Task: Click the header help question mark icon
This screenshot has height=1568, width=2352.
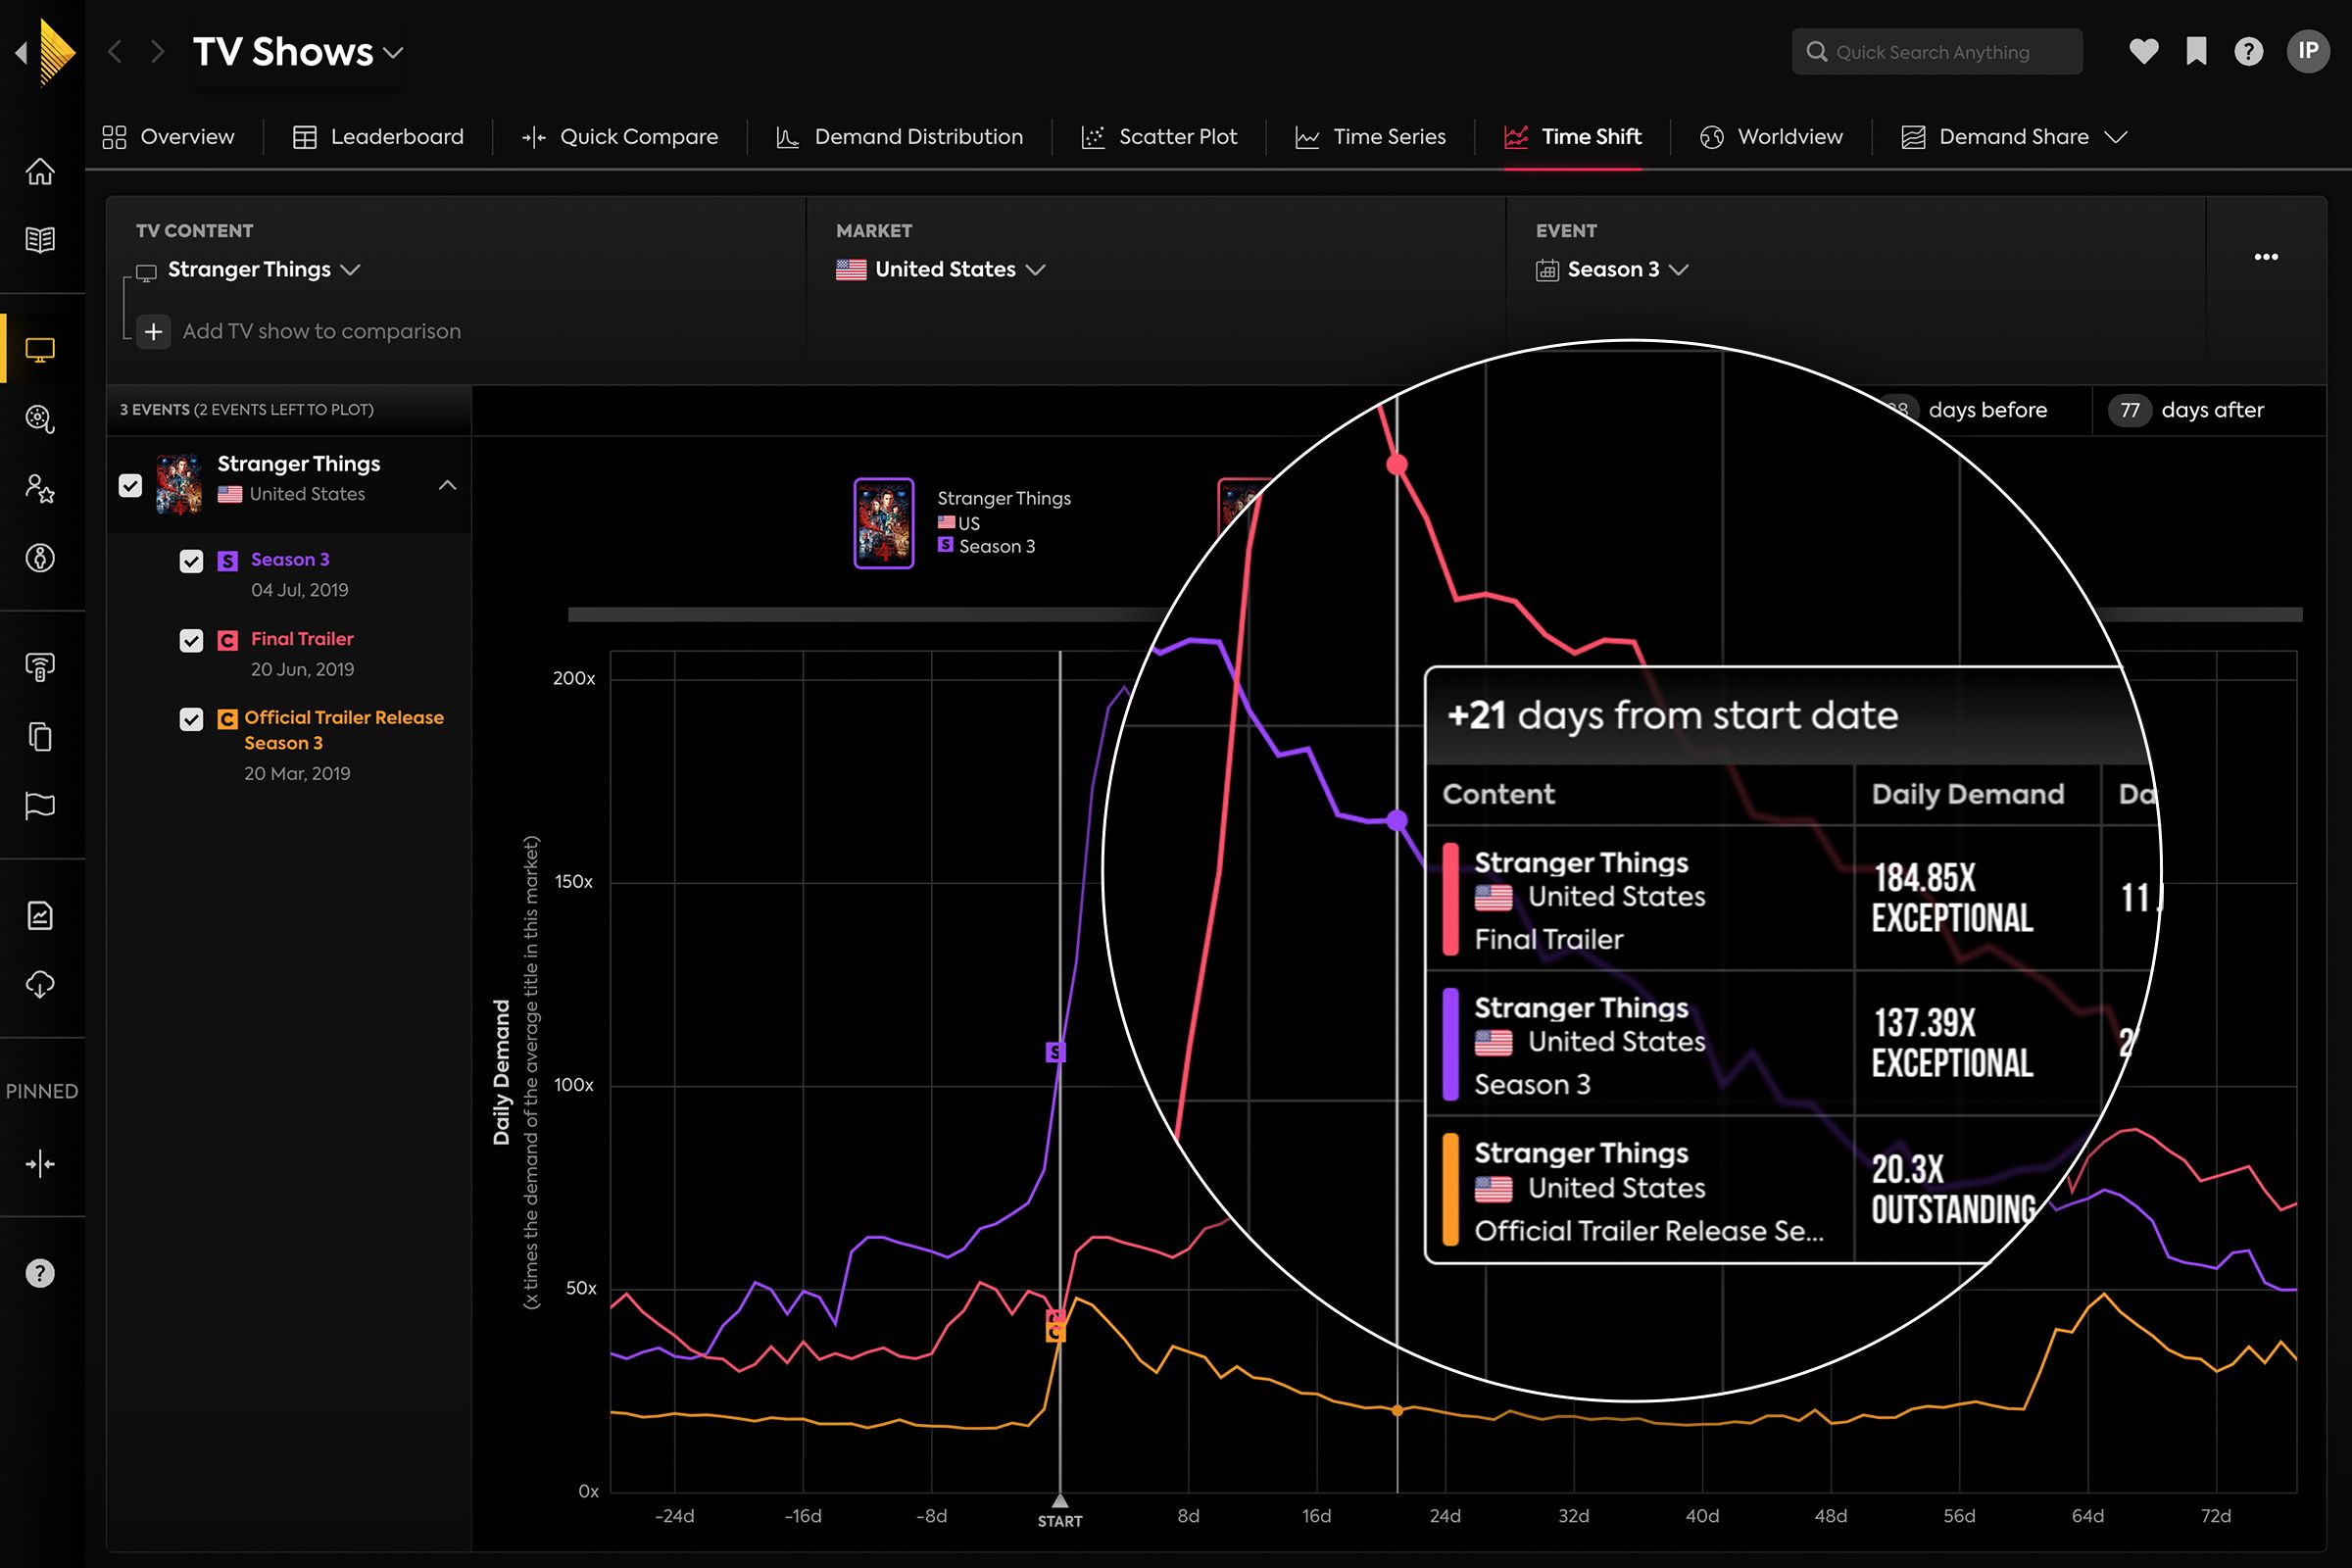Action: [x=2248, y=51]
